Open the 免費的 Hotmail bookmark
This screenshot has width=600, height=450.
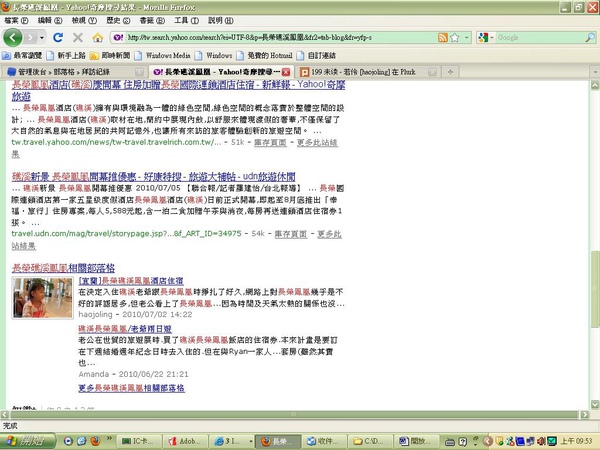tap(264, 55)
